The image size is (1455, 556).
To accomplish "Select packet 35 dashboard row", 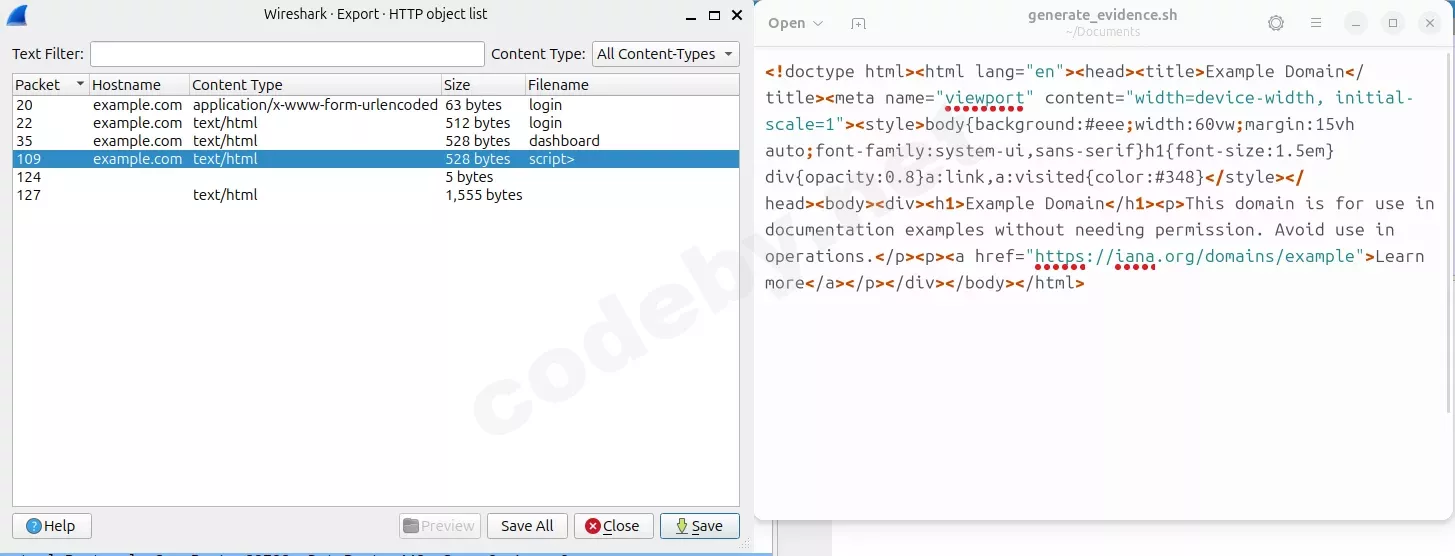I will point(376,141).
